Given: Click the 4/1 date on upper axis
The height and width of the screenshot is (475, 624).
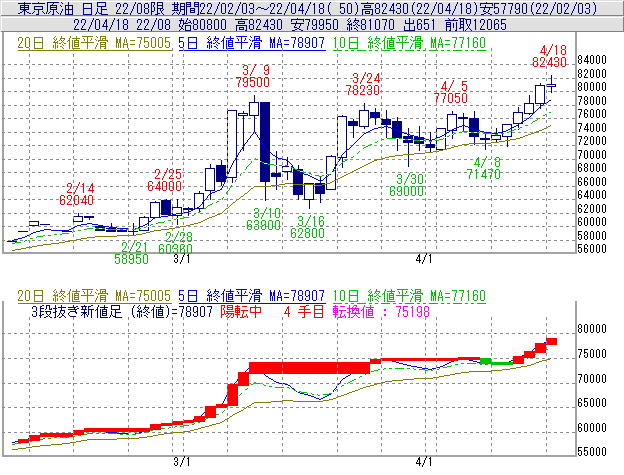Looking at the screenshot, I should (424, 259).
